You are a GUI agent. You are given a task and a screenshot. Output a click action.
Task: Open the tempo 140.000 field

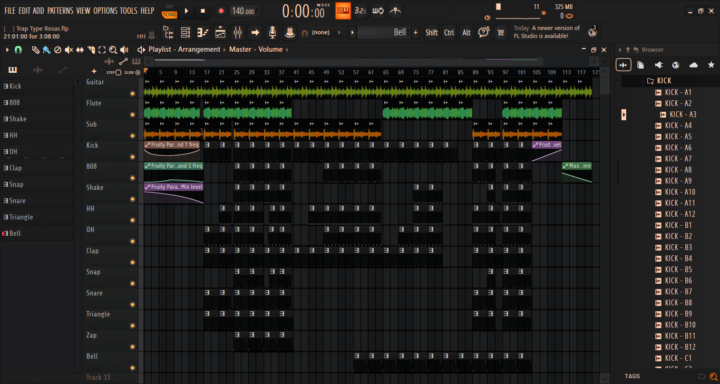pyautogui.click(x=243, y=11)
